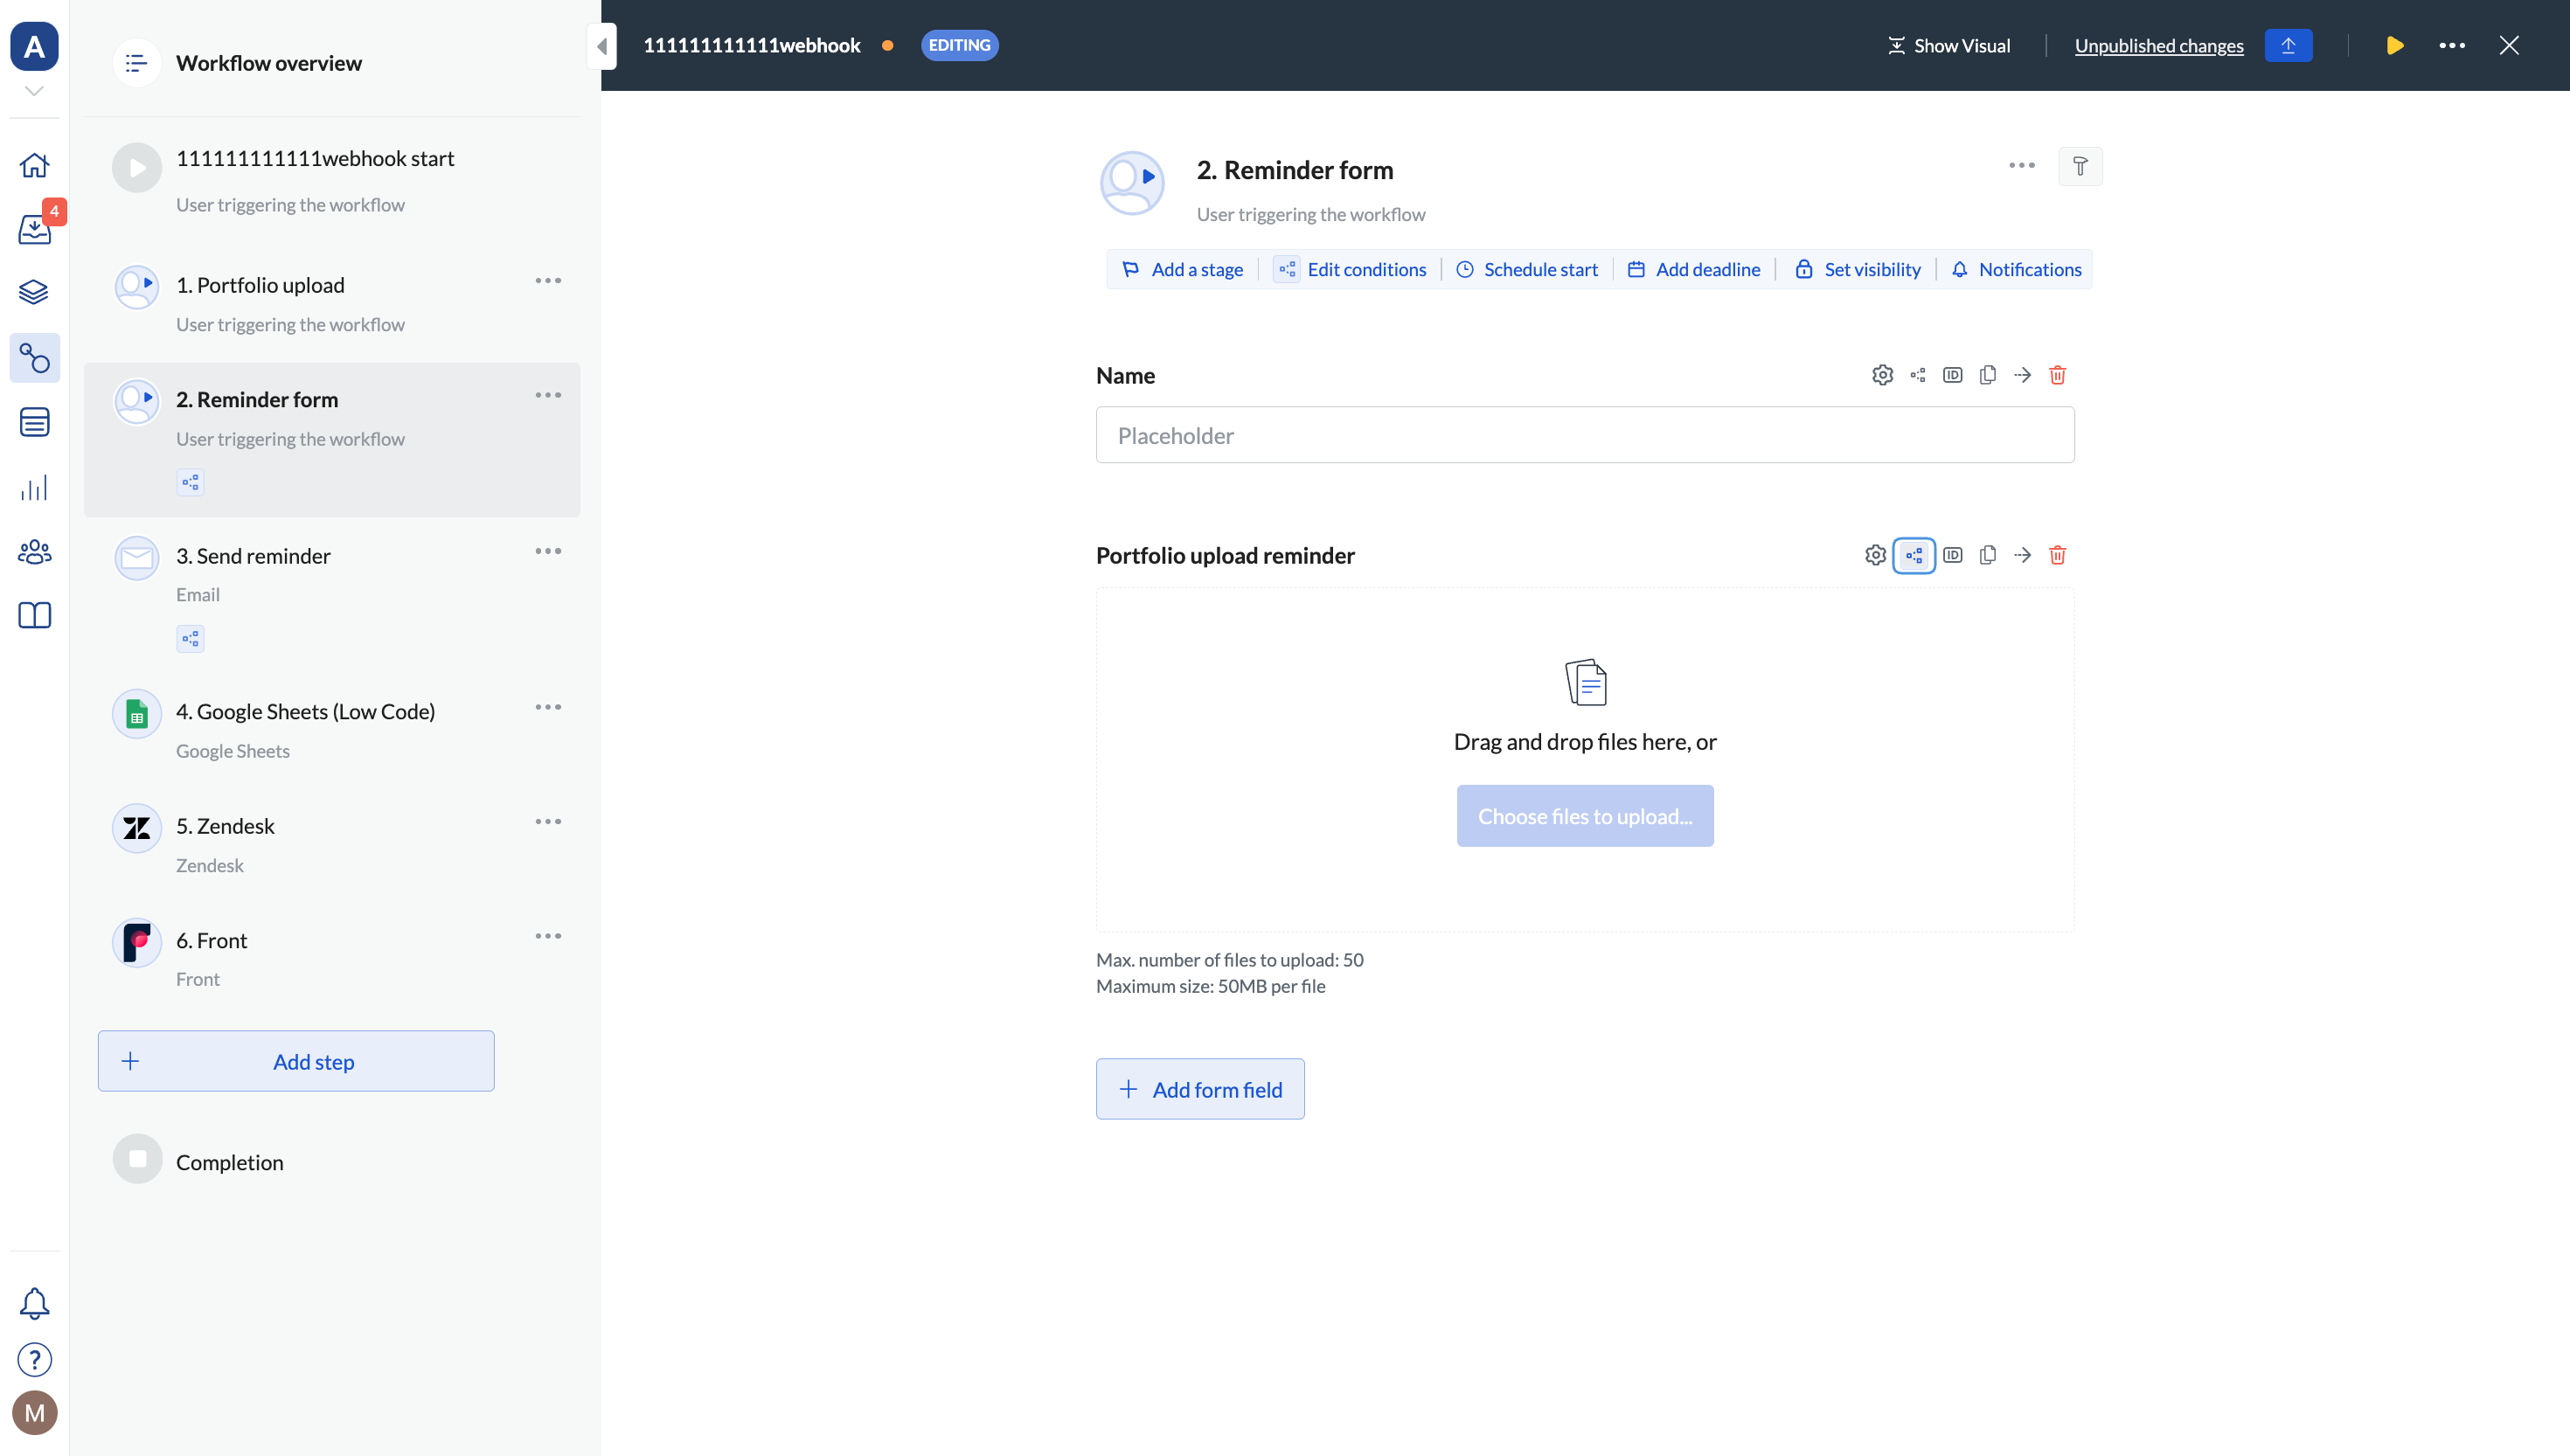Delete the Portfolio upload reminder field
Screen dimensions: 2570x1456
point(2058,555)
